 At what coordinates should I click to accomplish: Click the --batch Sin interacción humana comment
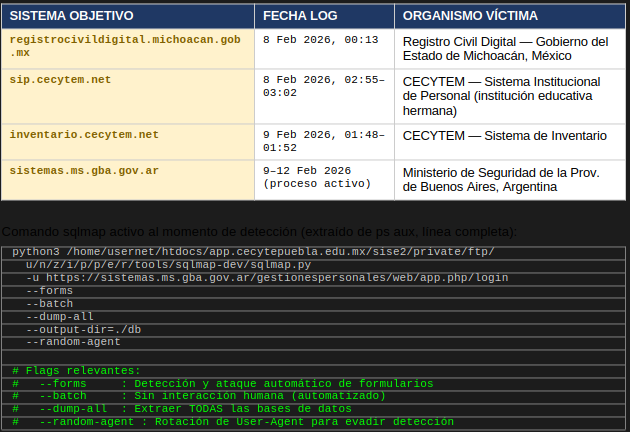(x=313, y=396)
